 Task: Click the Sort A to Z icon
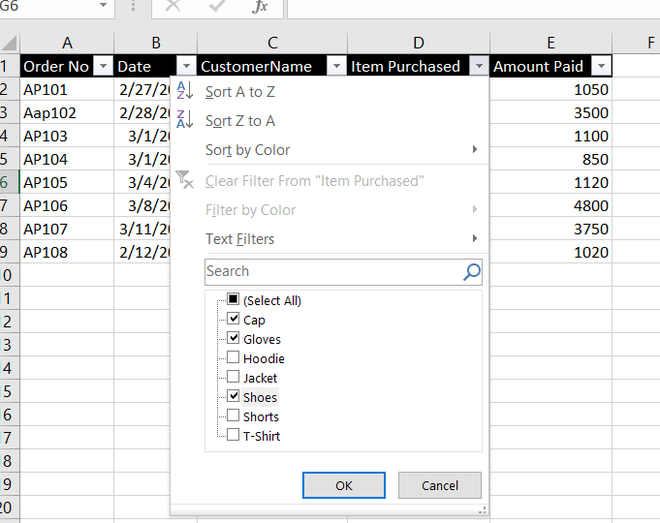point(184,91)
